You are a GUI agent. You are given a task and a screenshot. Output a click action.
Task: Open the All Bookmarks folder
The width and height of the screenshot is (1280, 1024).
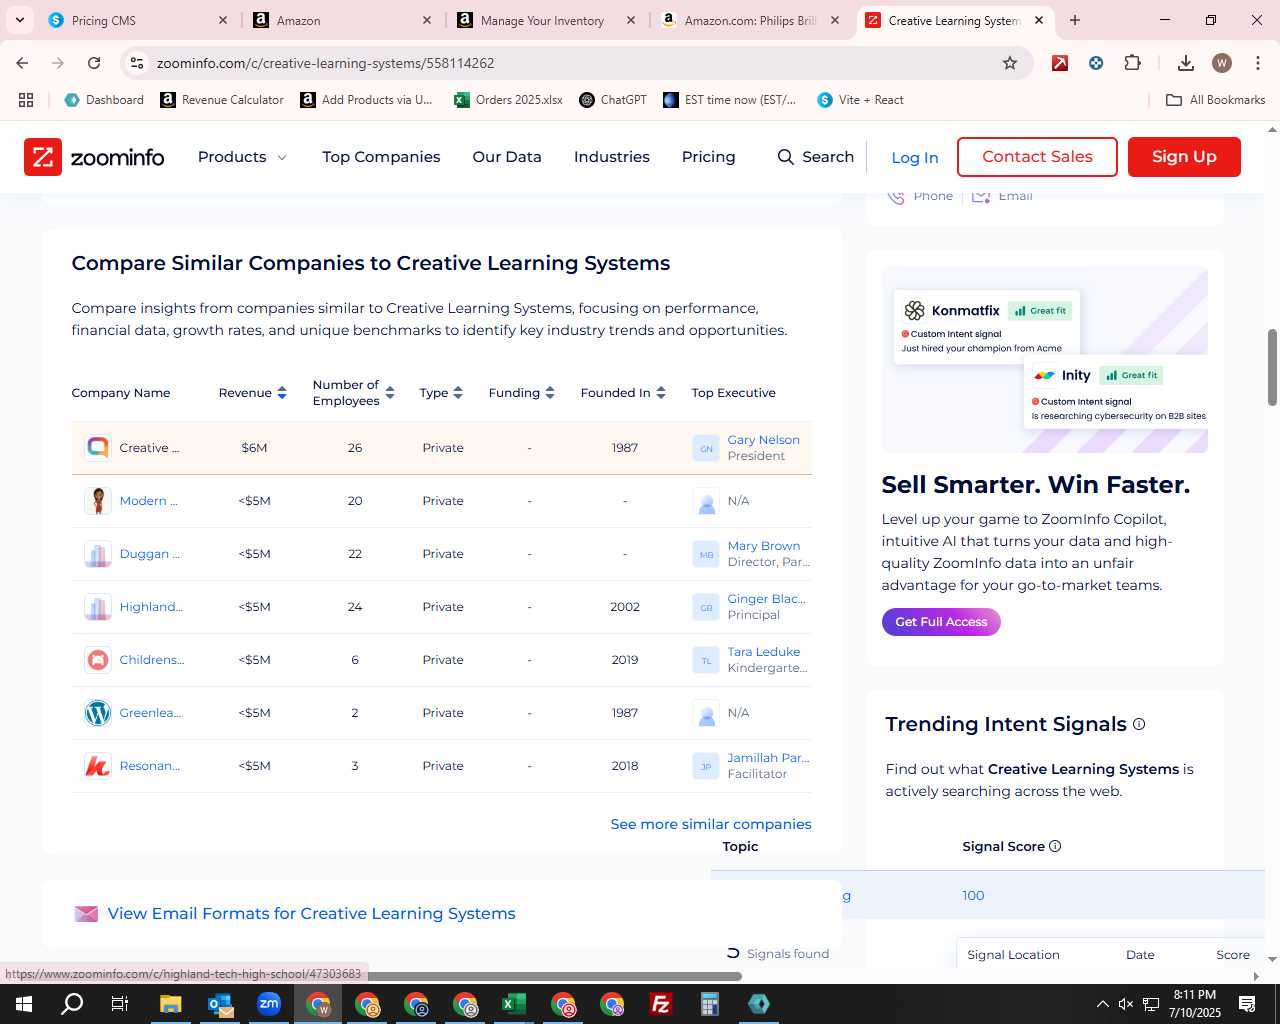1216,100
